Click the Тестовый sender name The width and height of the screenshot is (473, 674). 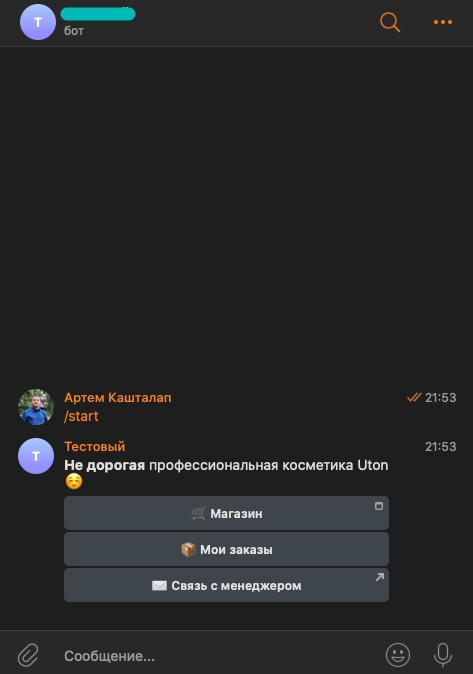pyautogui.click(x=95, y=446)
